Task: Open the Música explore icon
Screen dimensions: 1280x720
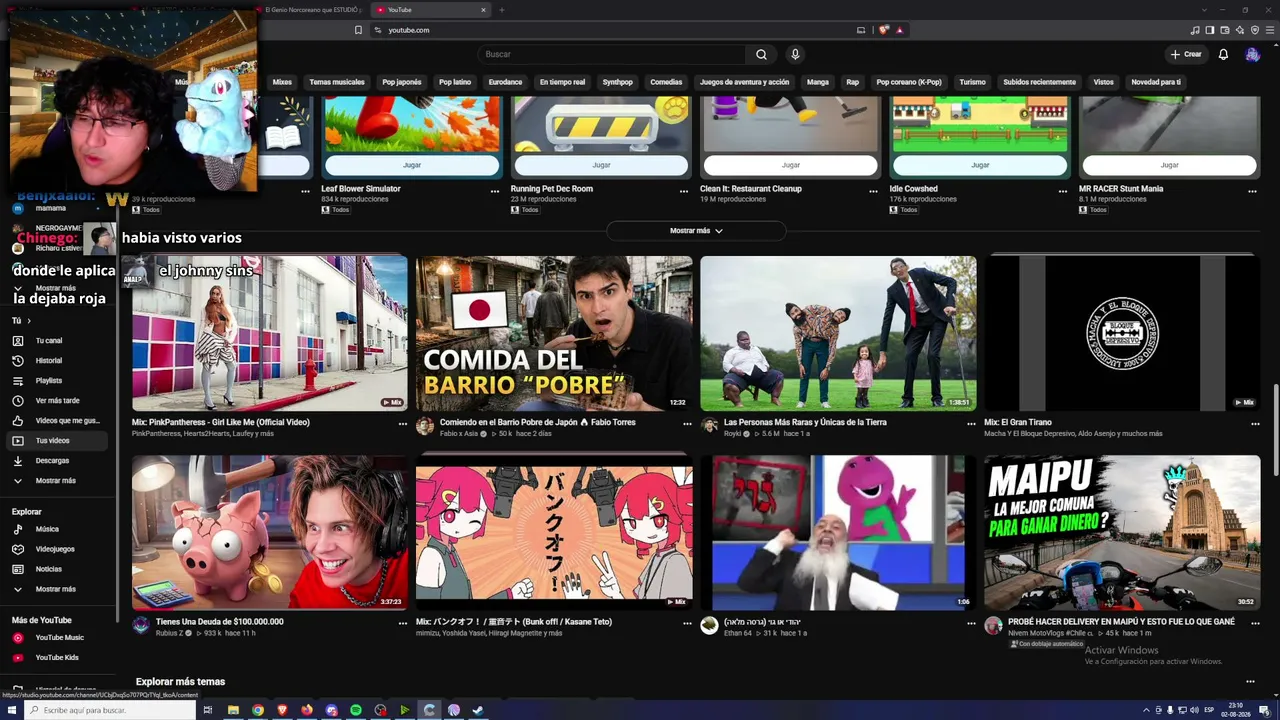Action: pyautogui.click(x=17, y=529)
